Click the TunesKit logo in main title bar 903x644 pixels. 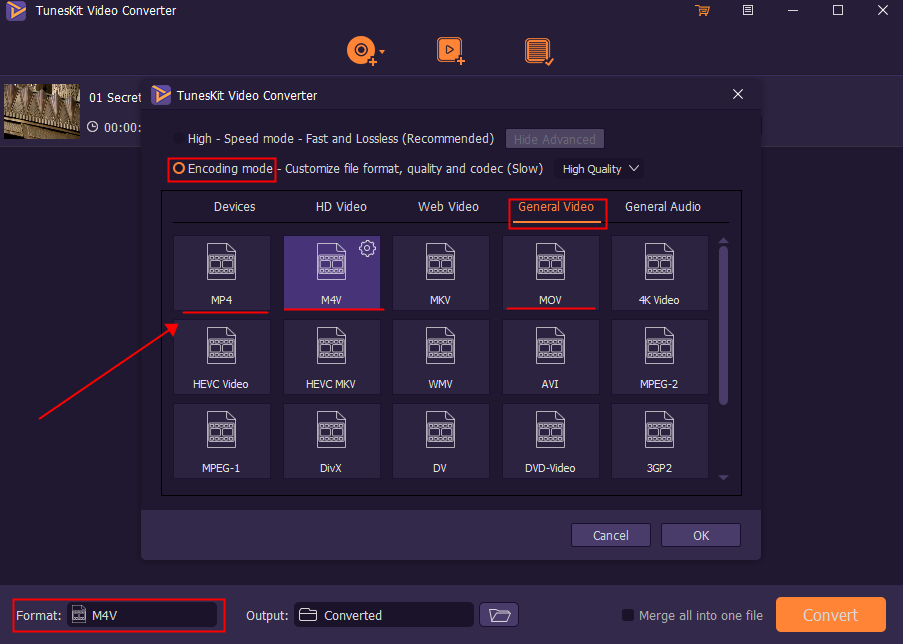(16, 10)
